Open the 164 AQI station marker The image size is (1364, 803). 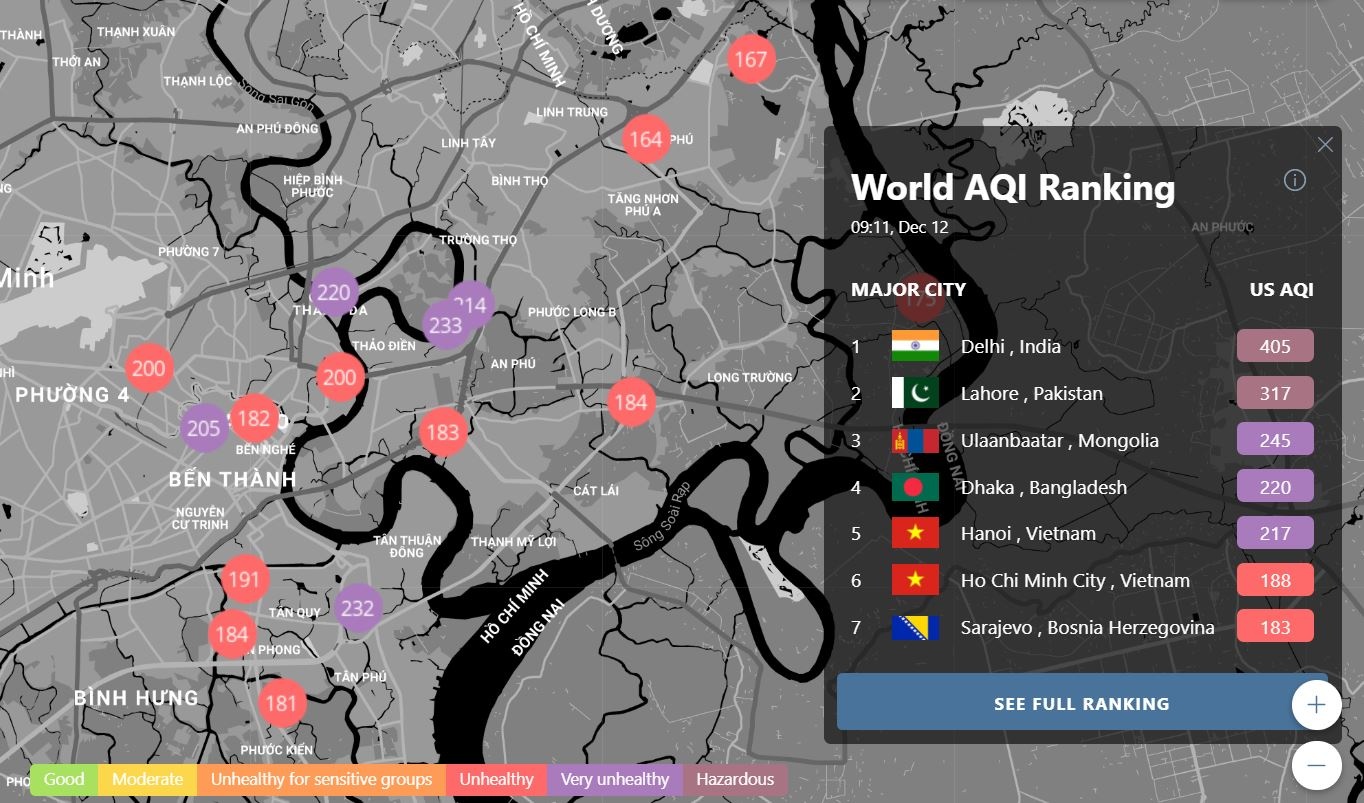coord(645,139)
